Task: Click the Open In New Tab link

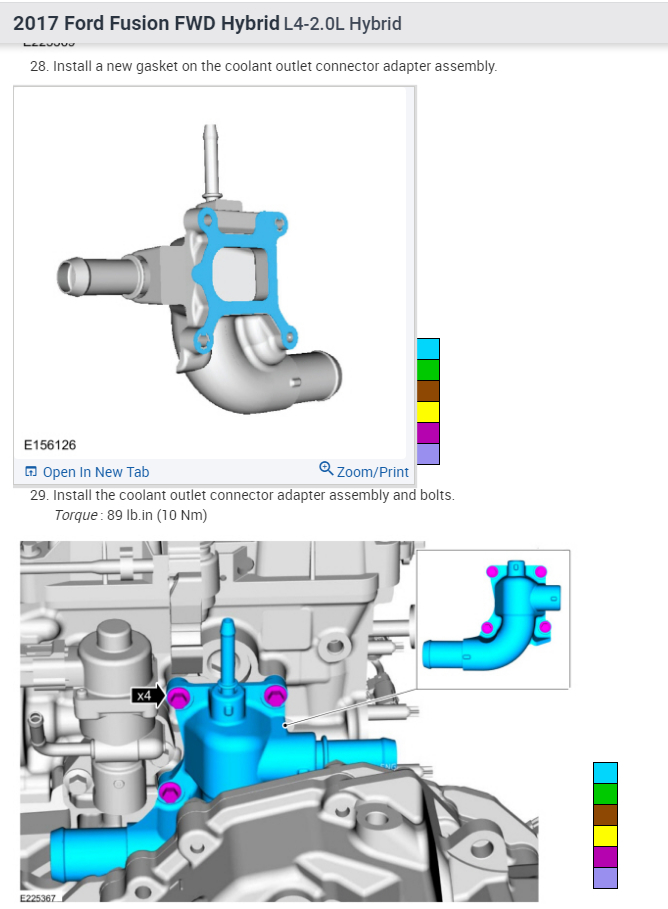Action: [96, 472]
